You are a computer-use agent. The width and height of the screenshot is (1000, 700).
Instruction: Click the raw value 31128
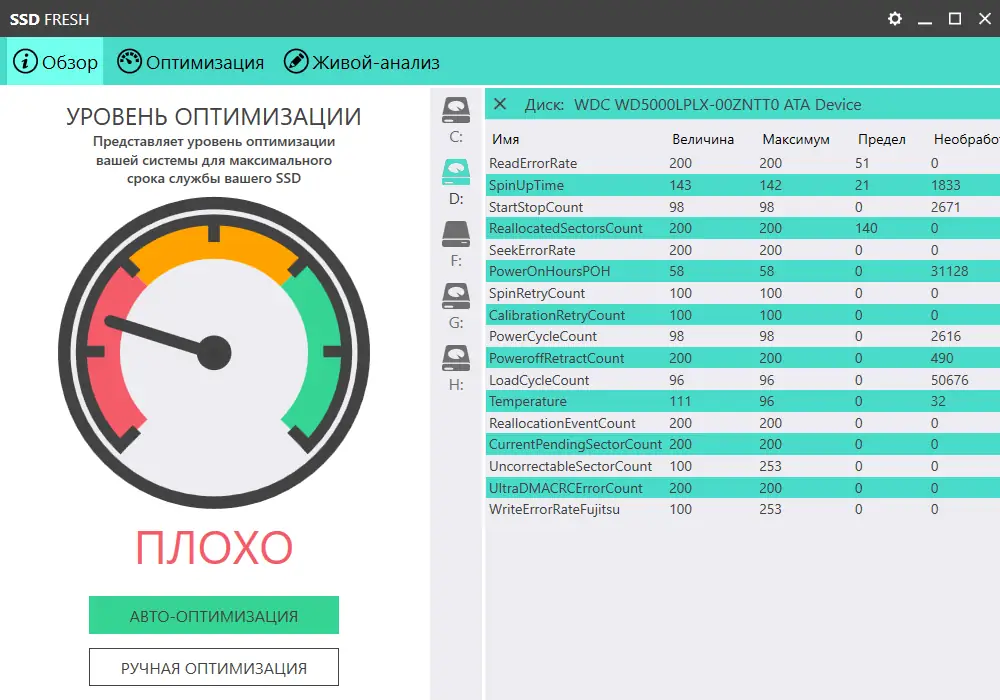coord(949,271)
